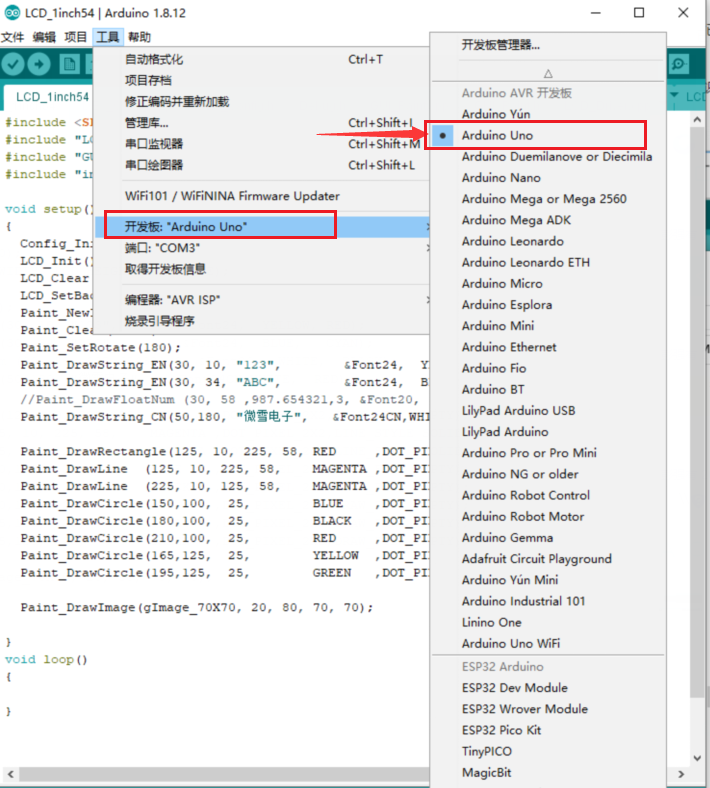The height and width of the screenshot is (788, 710).
Task: Open the tab dropdown triangle below Serial Monitor
Action: tap(674, 95)
